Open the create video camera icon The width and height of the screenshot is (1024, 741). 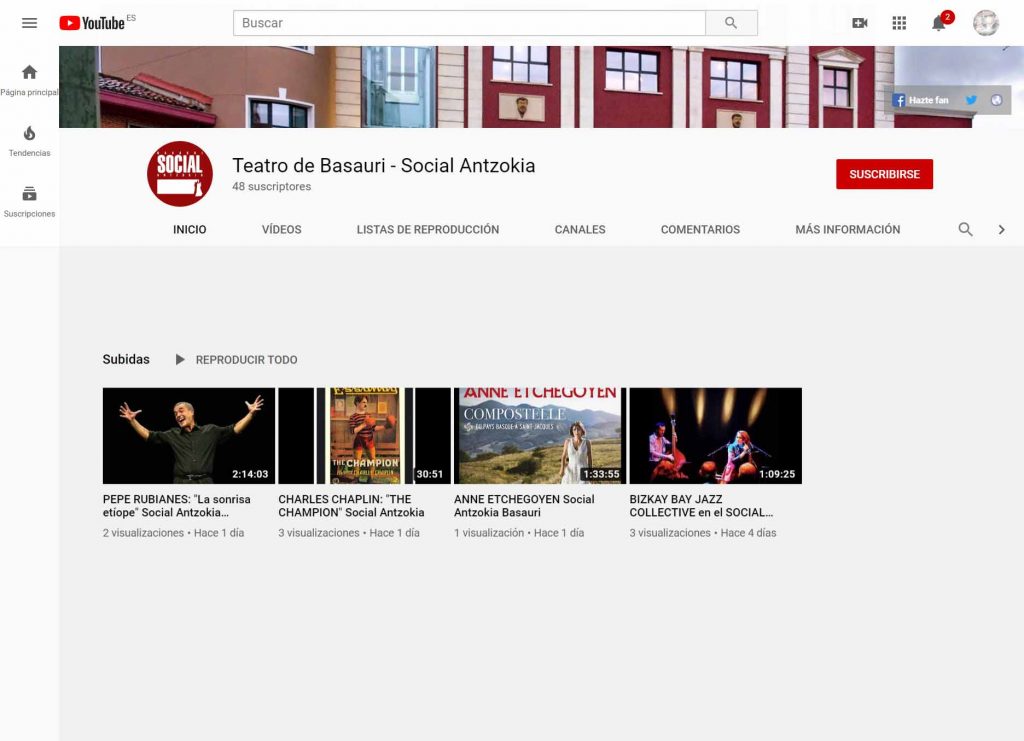coord(859,23)
